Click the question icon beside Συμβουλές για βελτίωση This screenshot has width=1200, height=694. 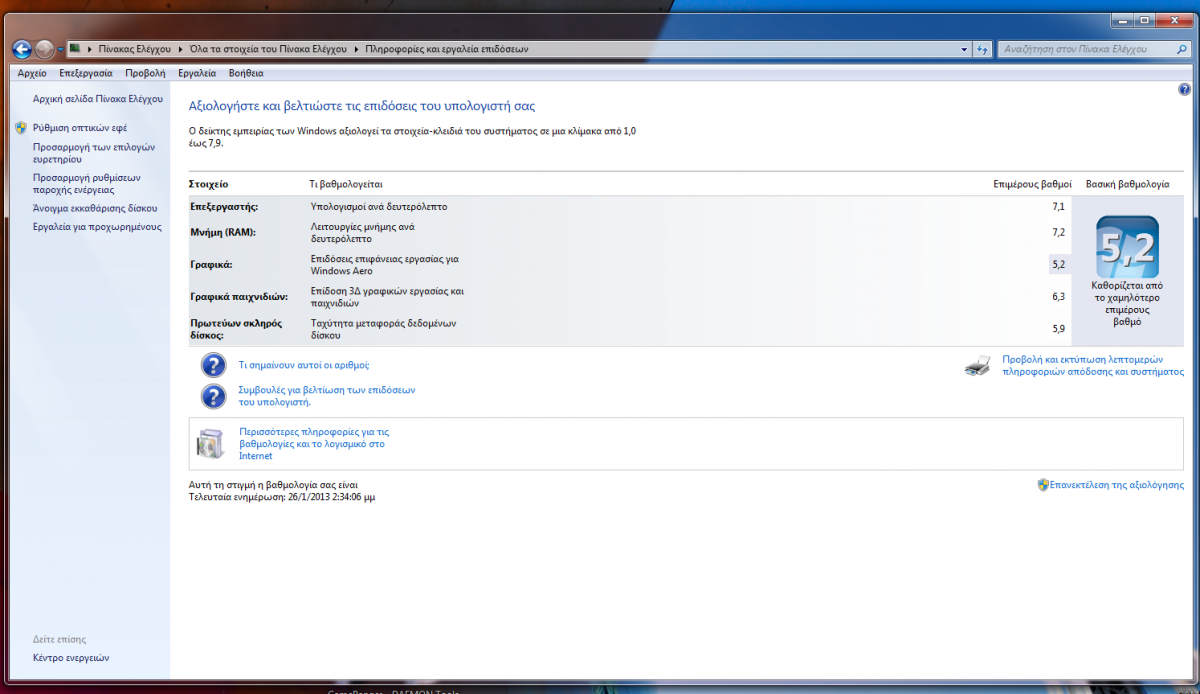[x=213, y=396]
